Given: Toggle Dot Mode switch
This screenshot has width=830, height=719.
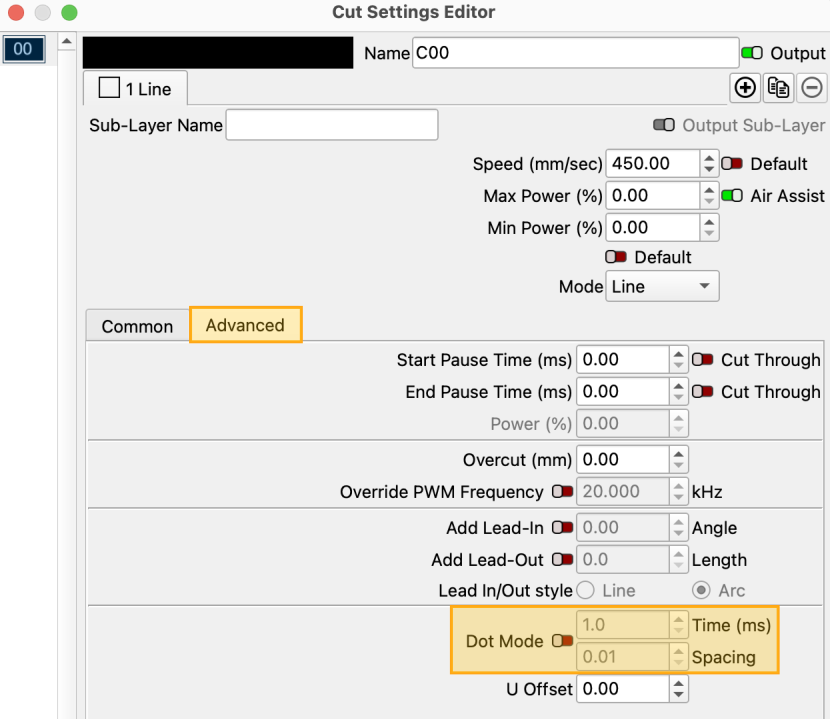Looking at the screenshot, I should coord(562,641).
